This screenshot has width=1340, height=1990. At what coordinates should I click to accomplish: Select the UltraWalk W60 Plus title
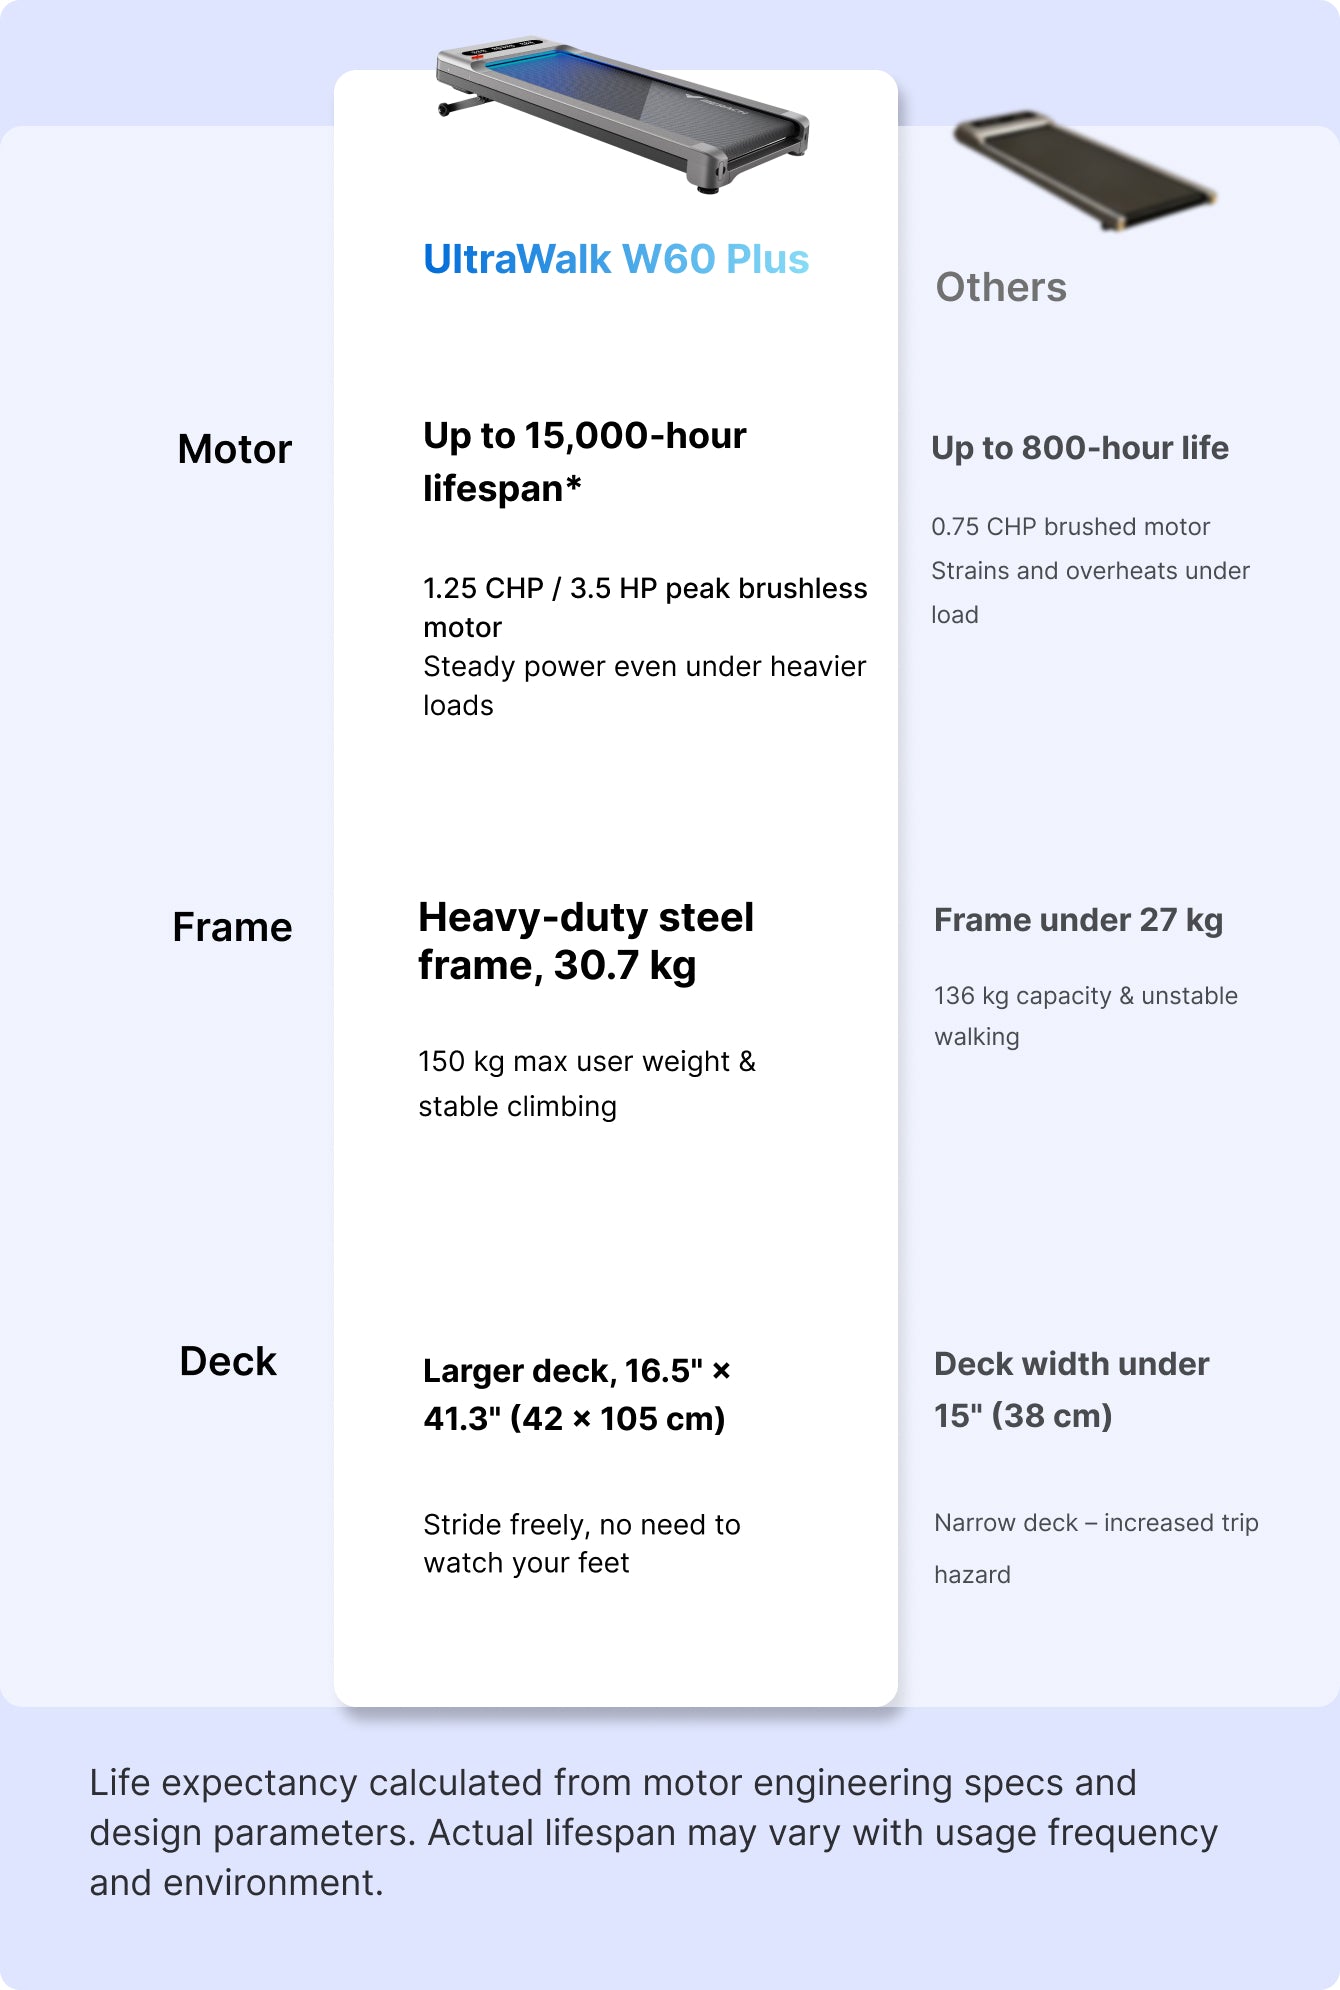[616, 259]
